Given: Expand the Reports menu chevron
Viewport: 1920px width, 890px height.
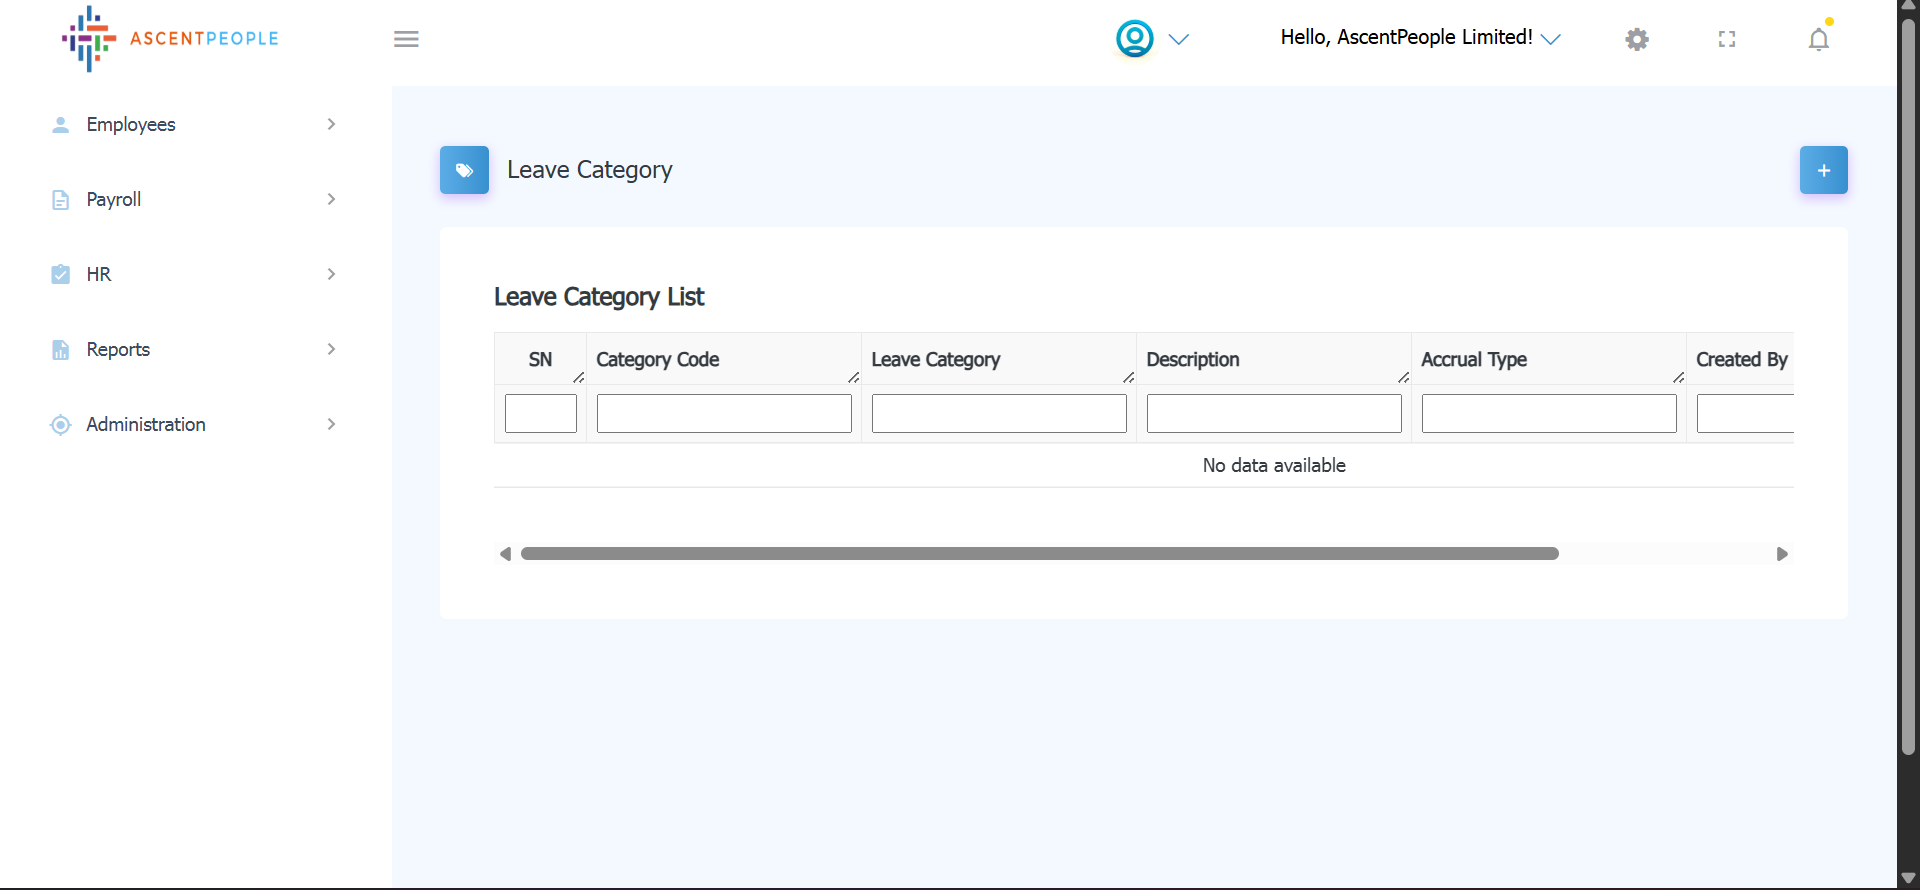Looking at the screenshot, I should tap(331, 349).
